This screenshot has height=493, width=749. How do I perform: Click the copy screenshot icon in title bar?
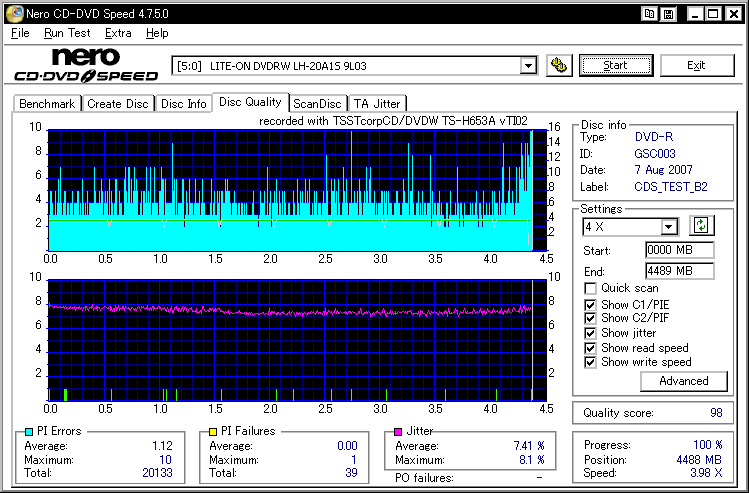point(649,13)
